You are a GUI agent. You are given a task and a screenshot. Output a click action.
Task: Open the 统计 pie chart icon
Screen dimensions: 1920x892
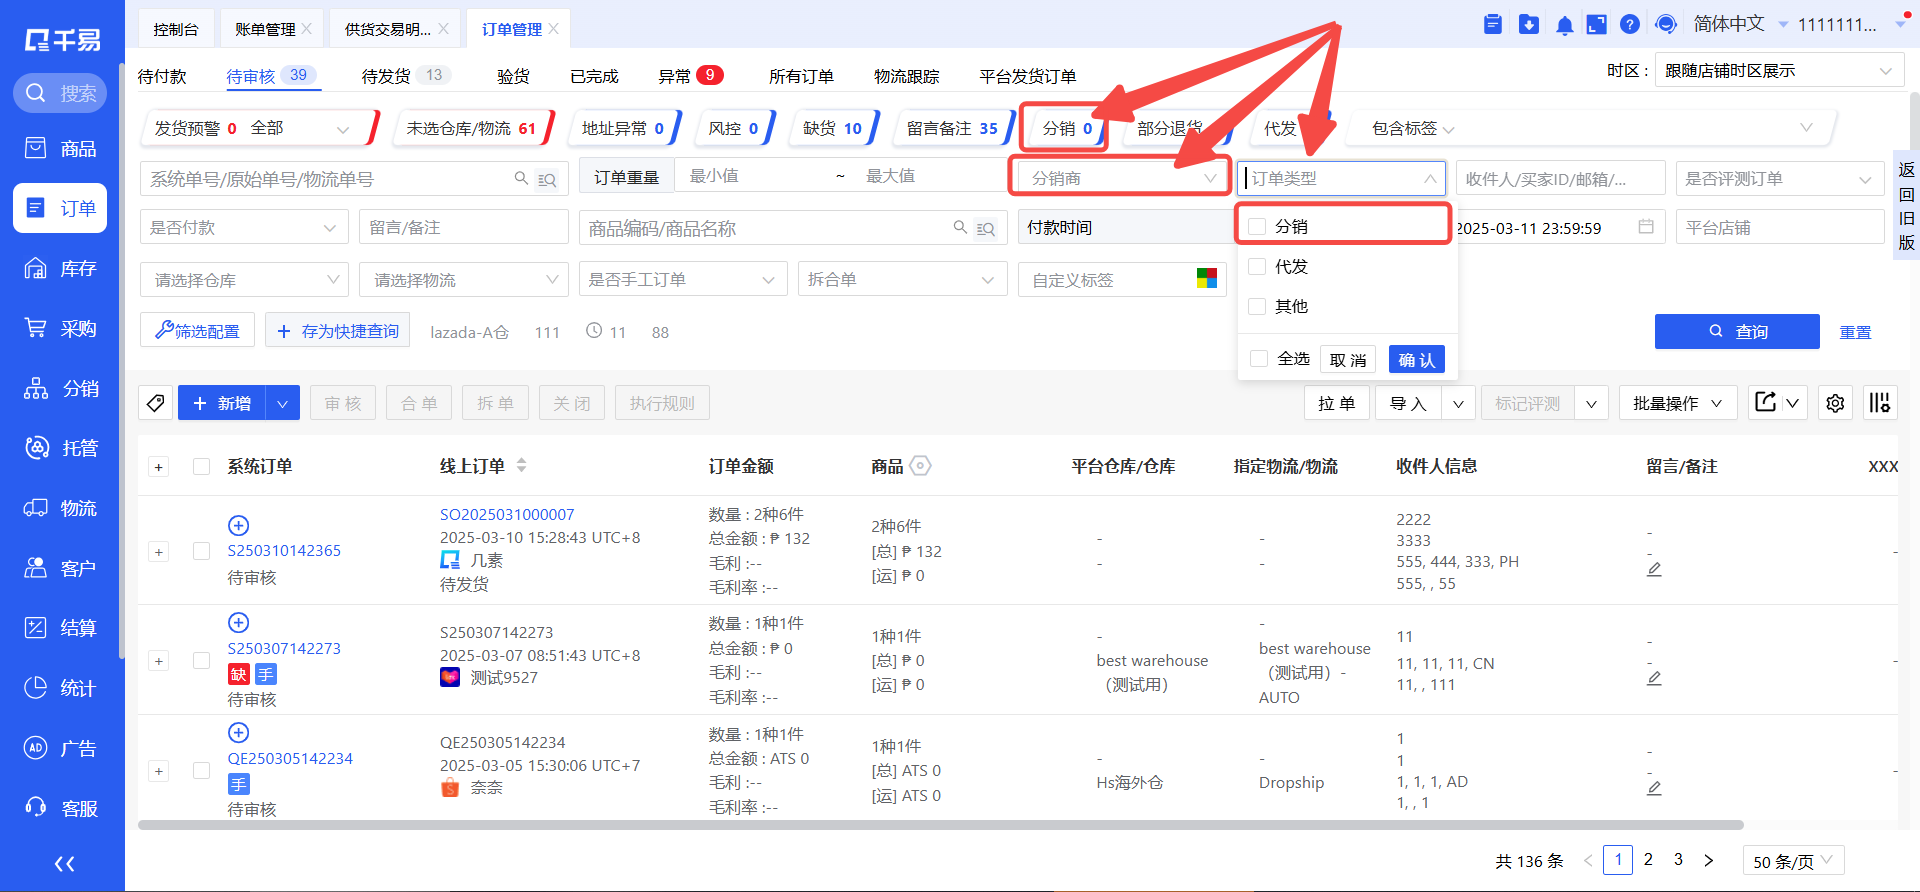(x=36, y=688)
